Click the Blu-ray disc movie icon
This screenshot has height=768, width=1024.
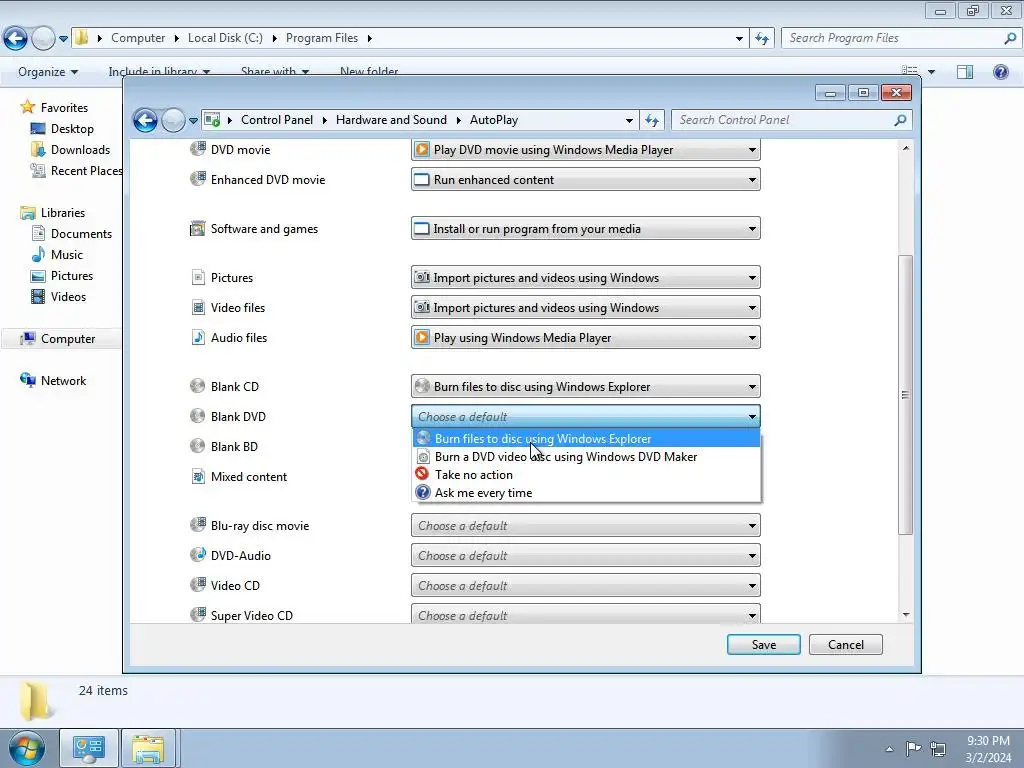tap(198, 525)
